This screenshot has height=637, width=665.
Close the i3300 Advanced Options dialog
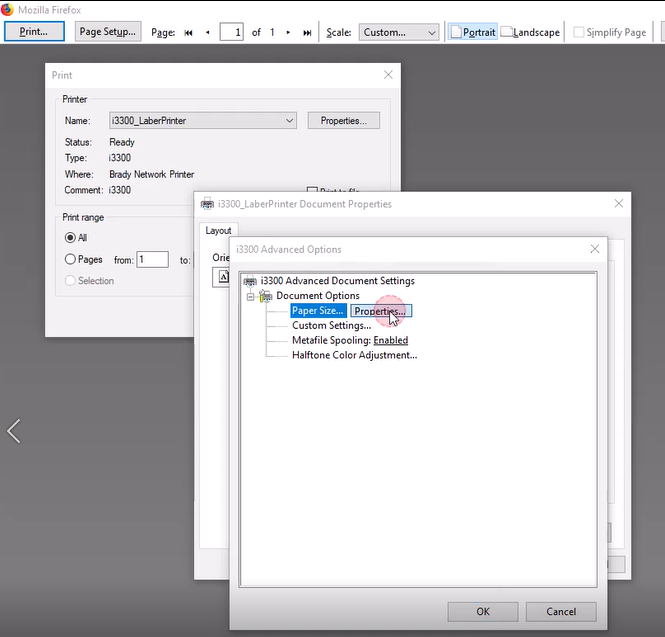(x=595, y=249)
